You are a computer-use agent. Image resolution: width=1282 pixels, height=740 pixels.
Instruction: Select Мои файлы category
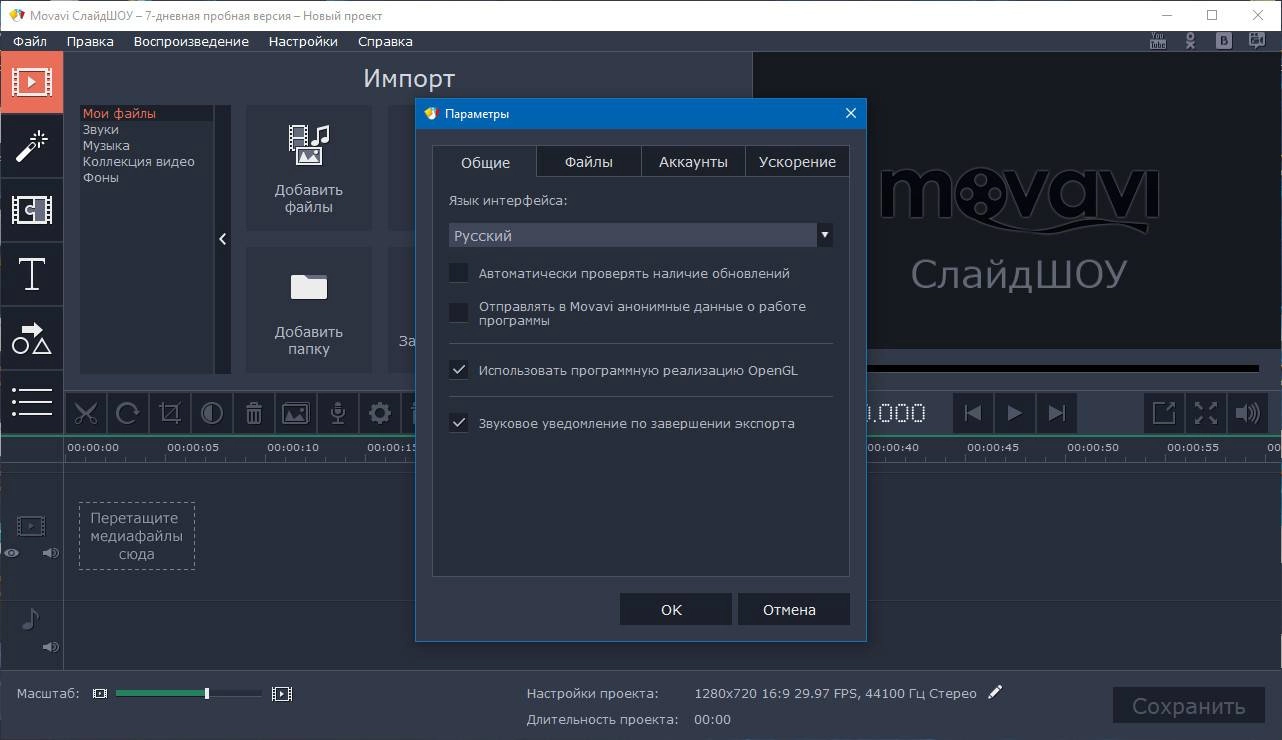click(146, 113)
